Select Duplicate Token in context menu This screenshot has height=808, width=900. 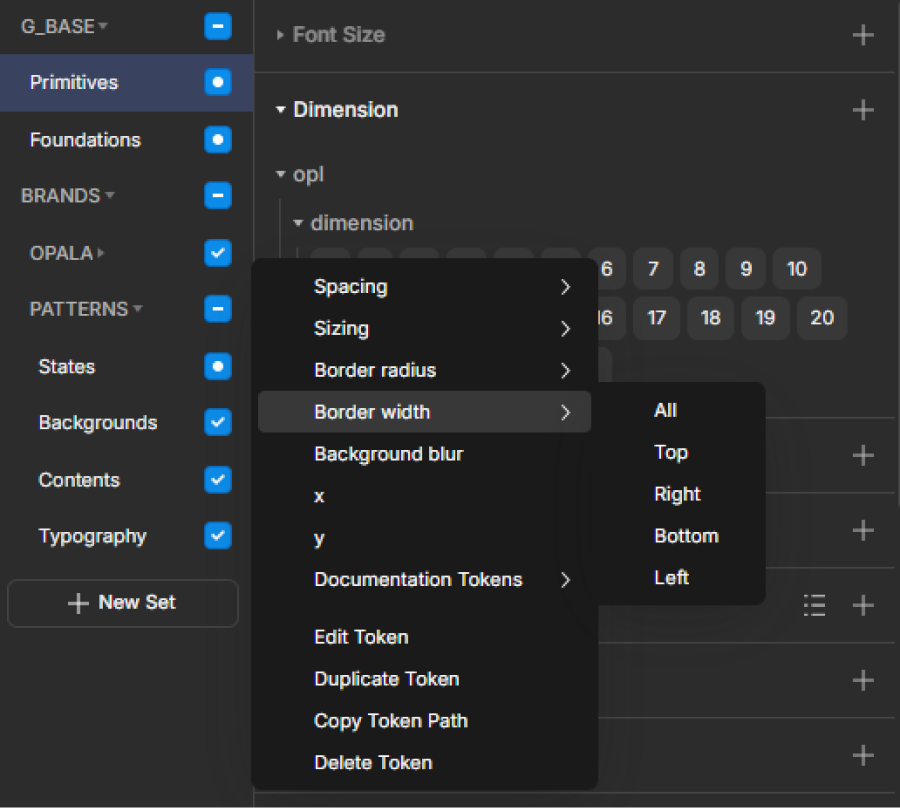387,679
